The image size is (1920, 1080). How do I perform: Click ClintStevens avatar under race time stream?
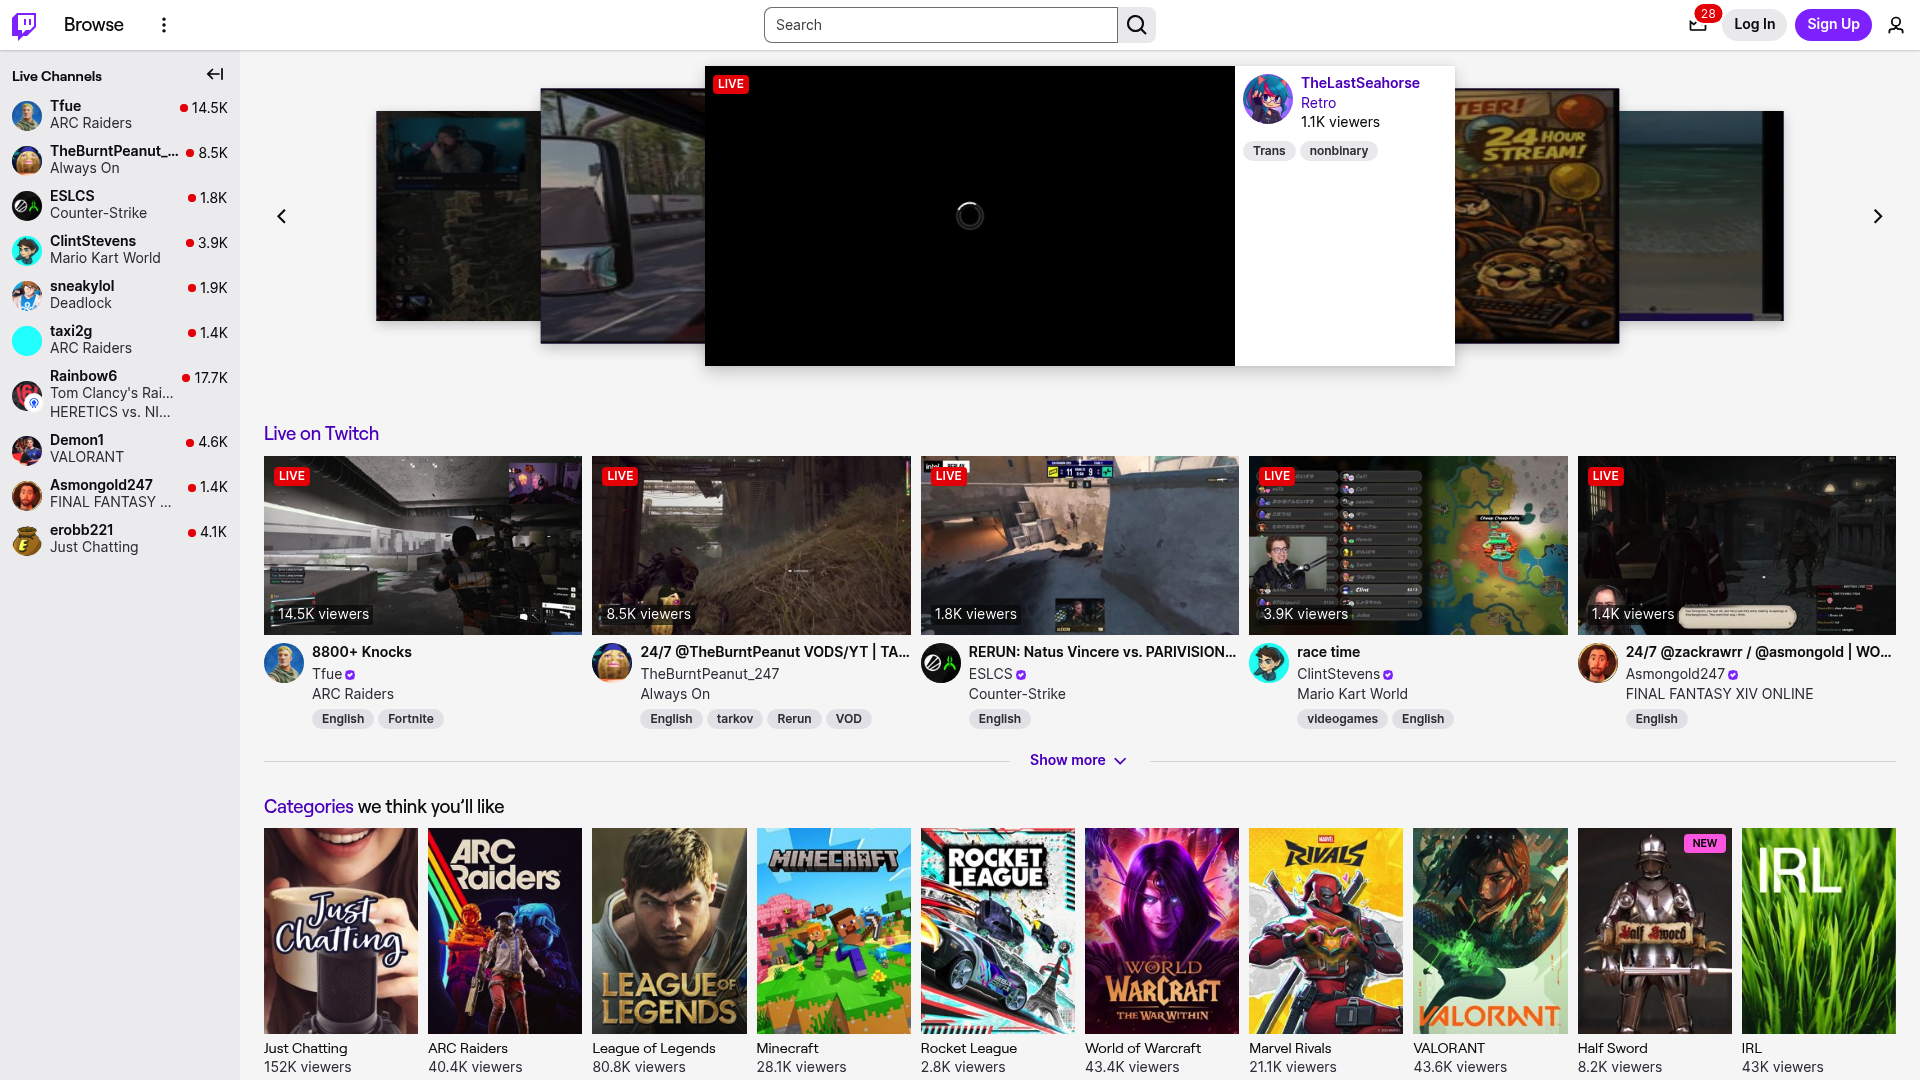point(1268,663)
